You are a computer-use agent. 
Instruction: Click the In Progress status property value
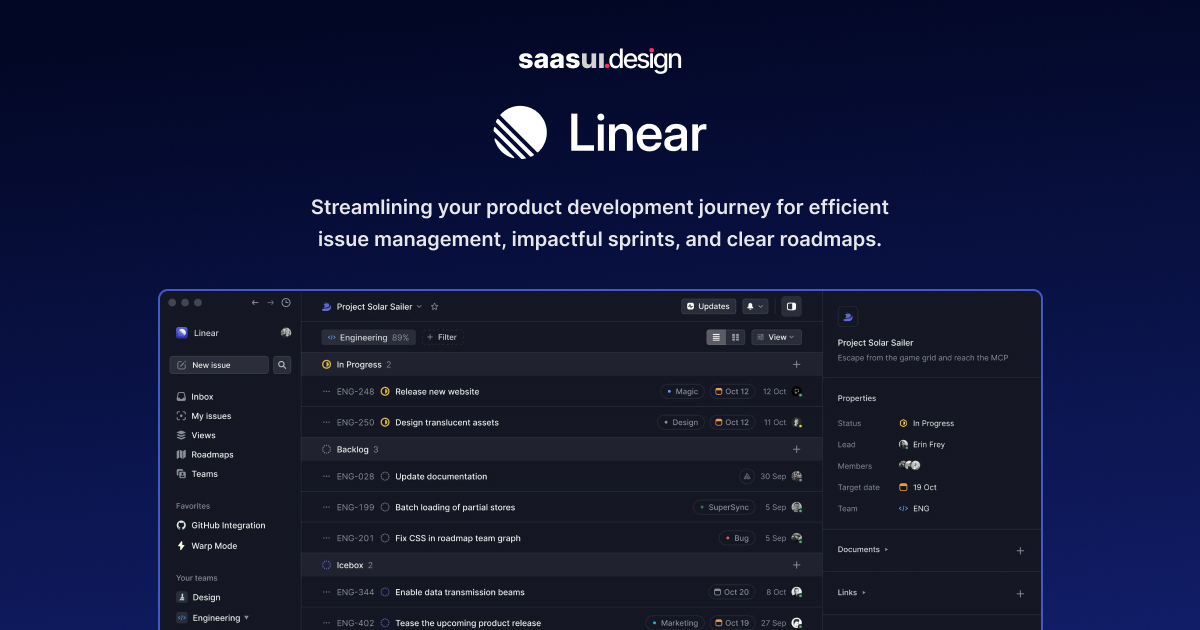(x=926, y=424)
